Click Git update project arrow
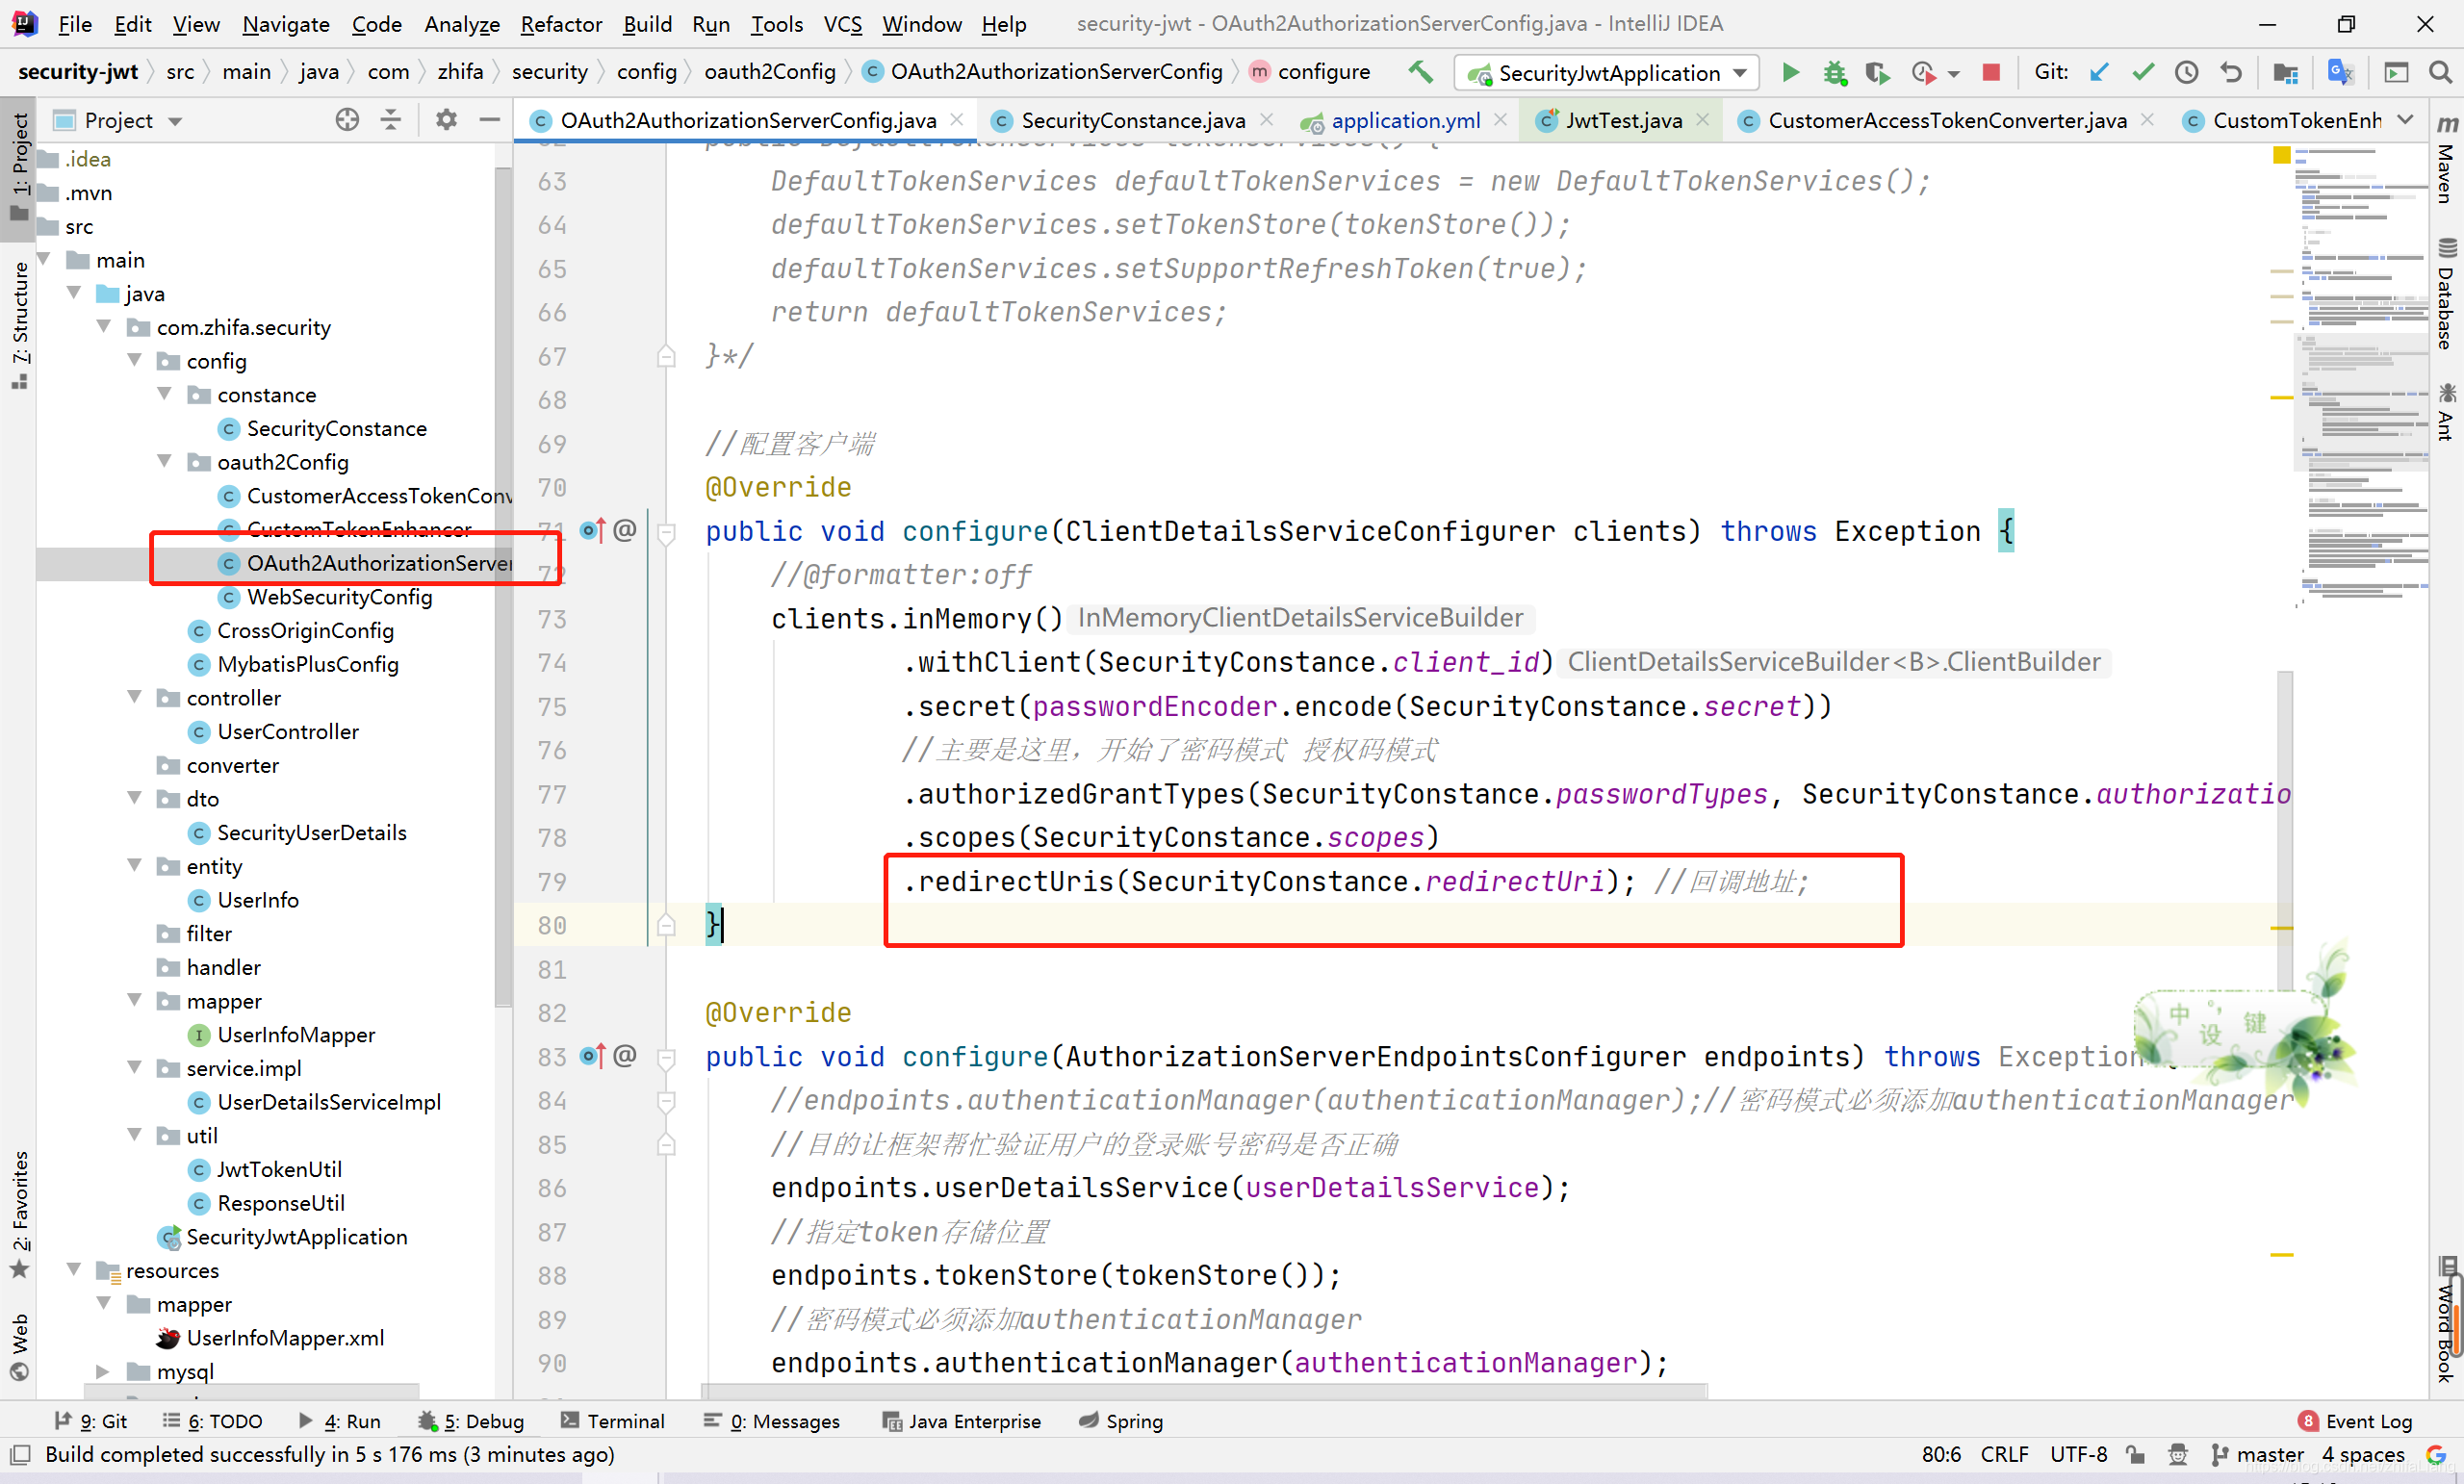 tap(2099, 72)
